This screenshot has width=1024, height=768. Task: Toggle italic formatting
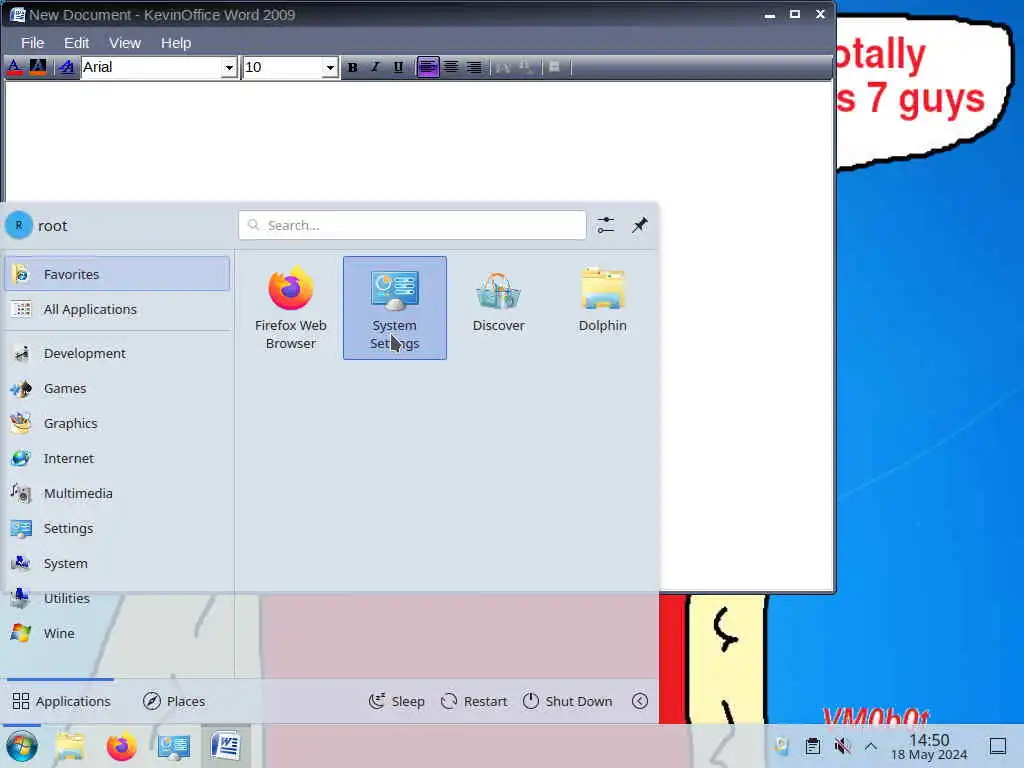coord(376,67)
